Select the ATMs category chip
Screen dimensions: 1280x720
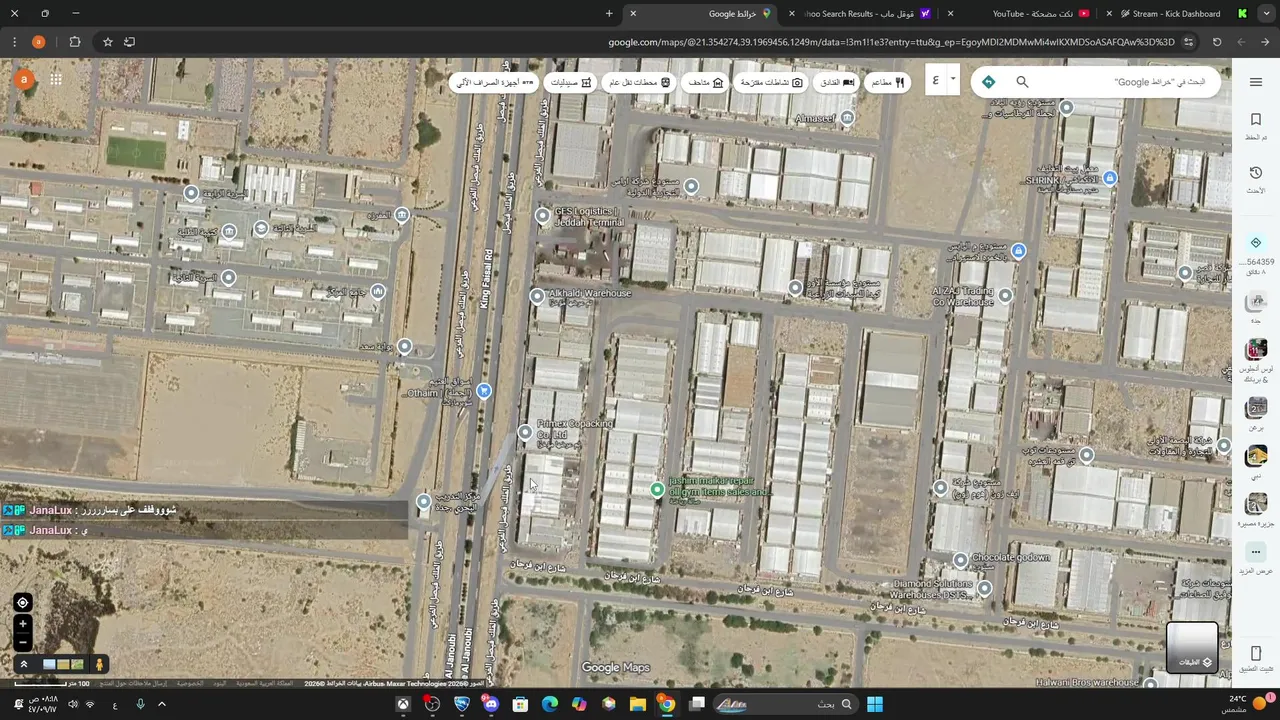[495, 82]
